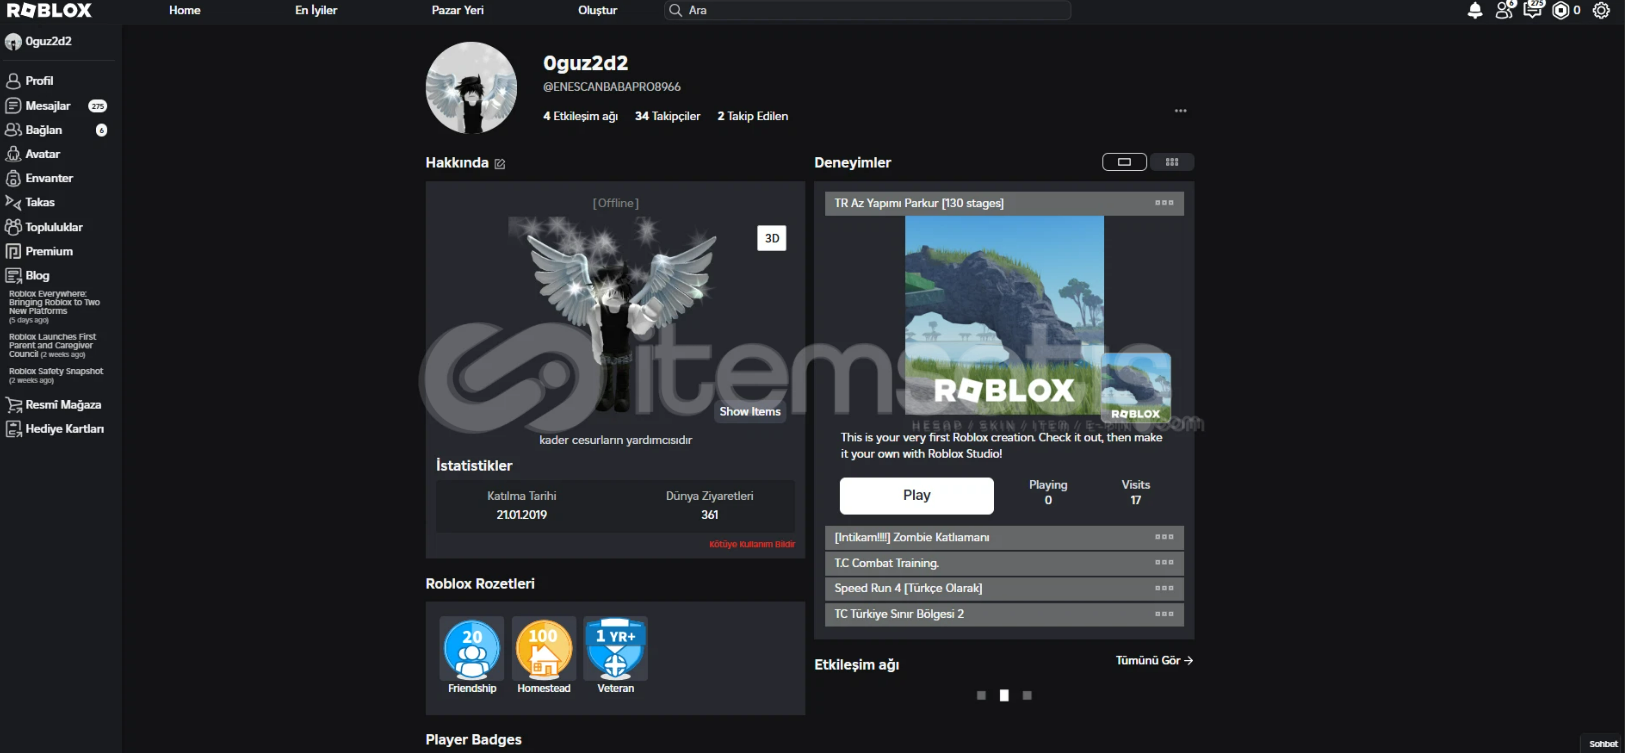This screenshot has width=1625, height=753.
Task: Expand the [Intikam!!!] Zombie Katliamanı experience
Action: tap(1004, 538)
